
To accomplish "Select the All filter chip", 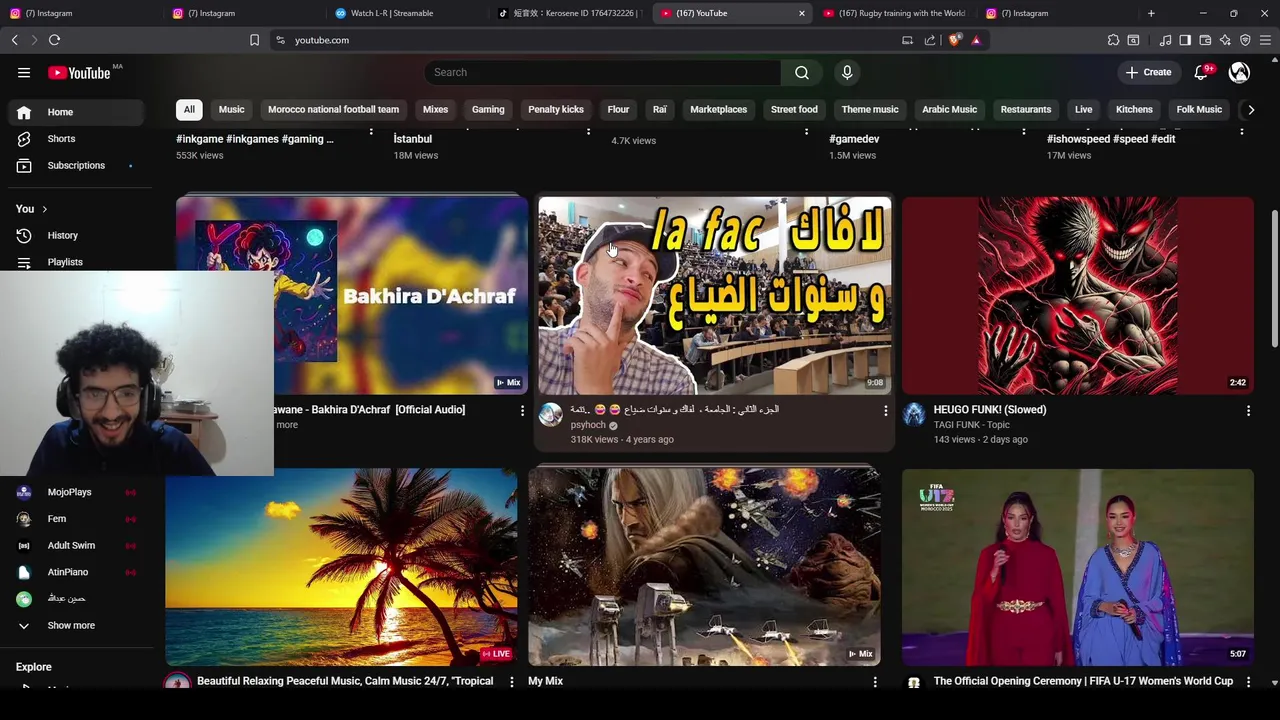I will (189, 109).
